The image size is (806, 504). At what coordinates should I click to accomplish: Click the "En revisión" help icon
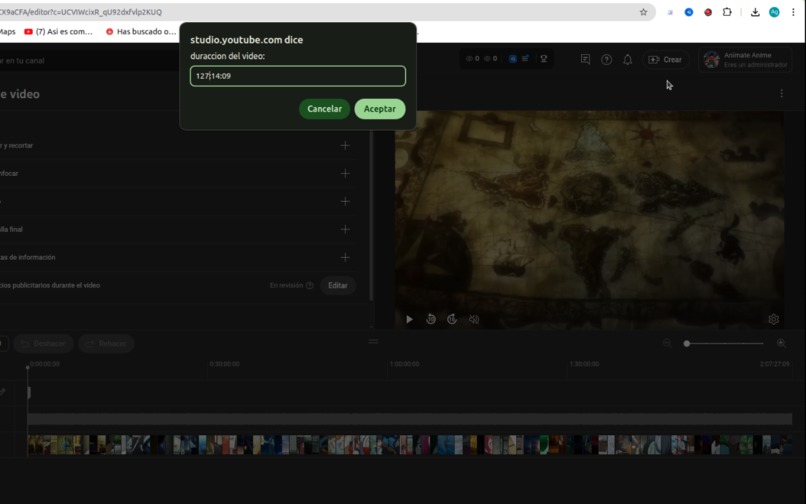coord(309,285)
